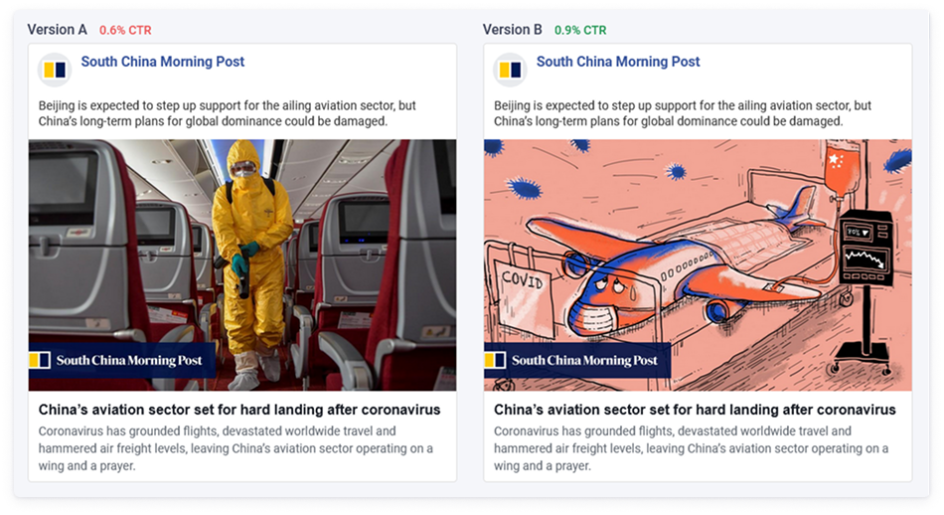Click Version B post caption about Beijing support
Image resolution: width=944 pixels, height=515 pixels.
(x=683, y=113)
